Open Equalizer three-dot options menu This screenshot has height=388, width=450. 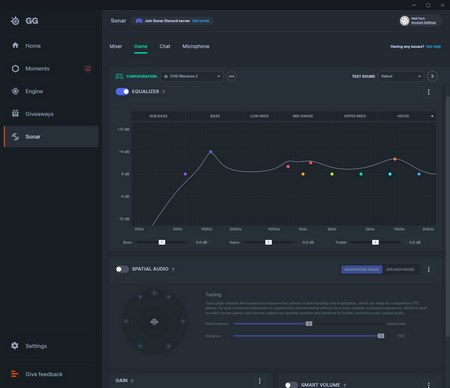click(429, 92)
